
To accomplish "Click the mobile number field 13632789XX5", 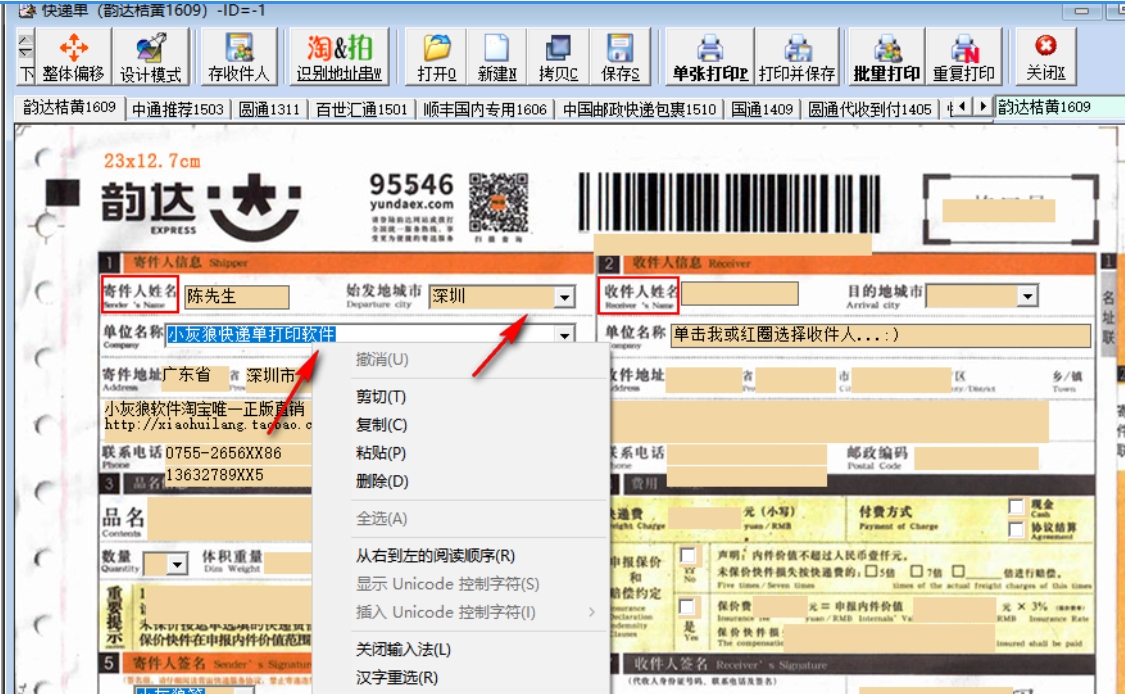I will (x=237, y=474).
